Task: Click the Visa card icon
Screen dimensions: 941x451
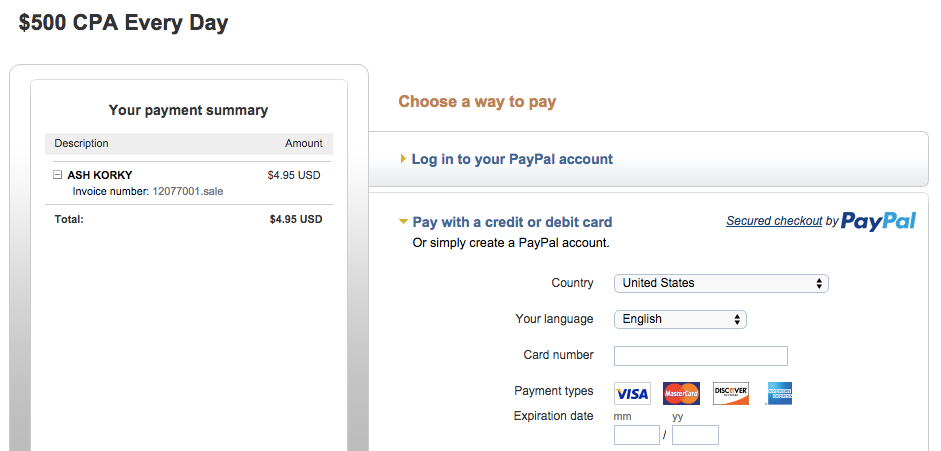Action: pyautogui.click(x=632, y=393)
